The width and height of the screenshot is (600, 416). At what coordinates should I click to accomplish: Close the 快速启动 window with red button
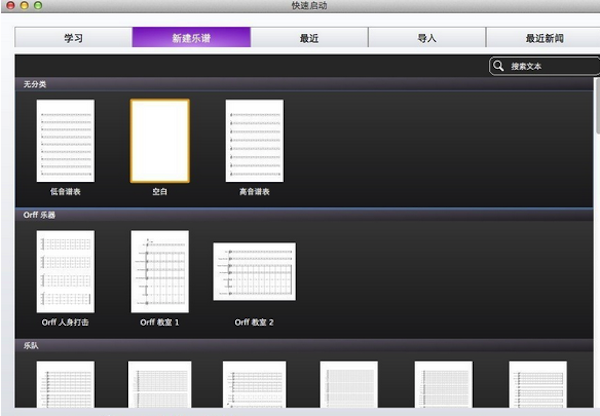pos(11,5)
